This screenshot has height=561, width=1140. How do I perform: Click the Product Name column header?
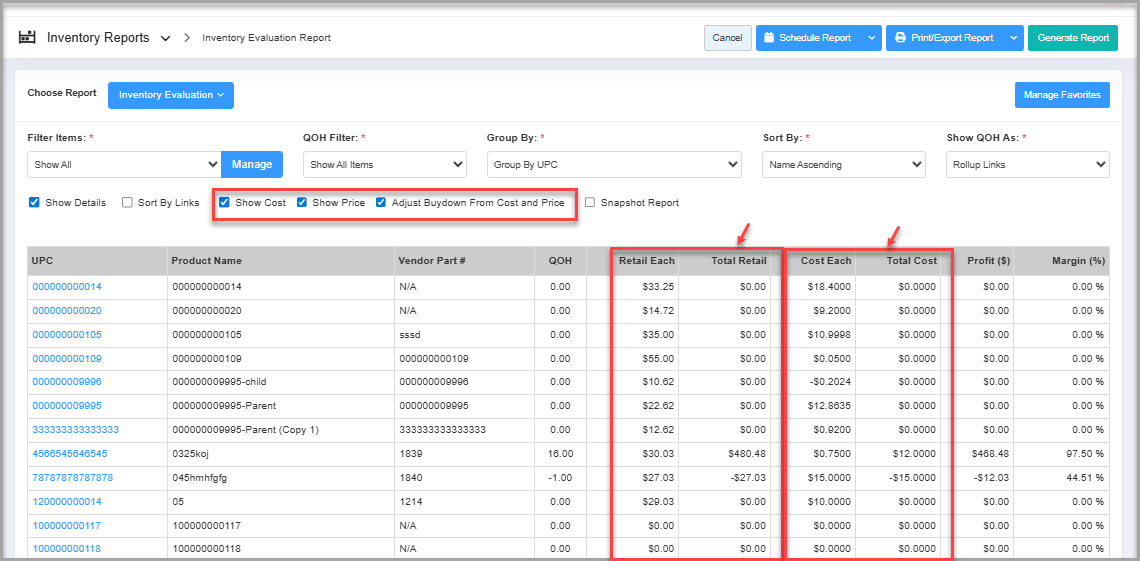point(207,261)
